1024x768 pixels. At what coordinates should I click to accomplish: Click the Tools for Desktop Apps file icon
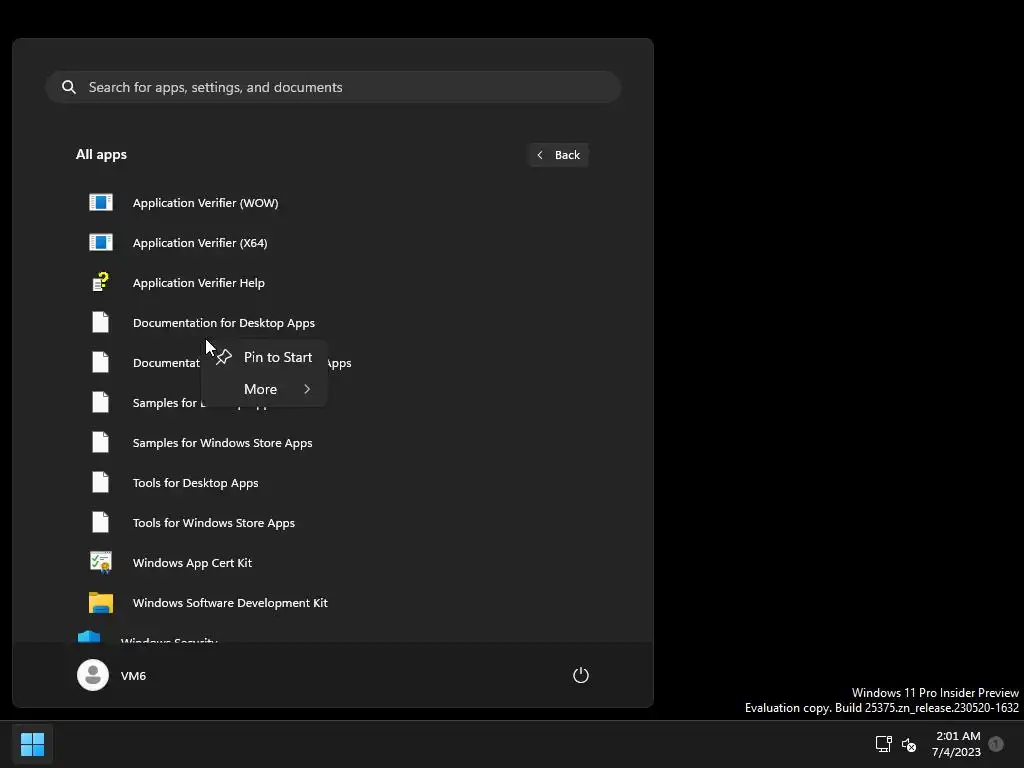(101, 482)
